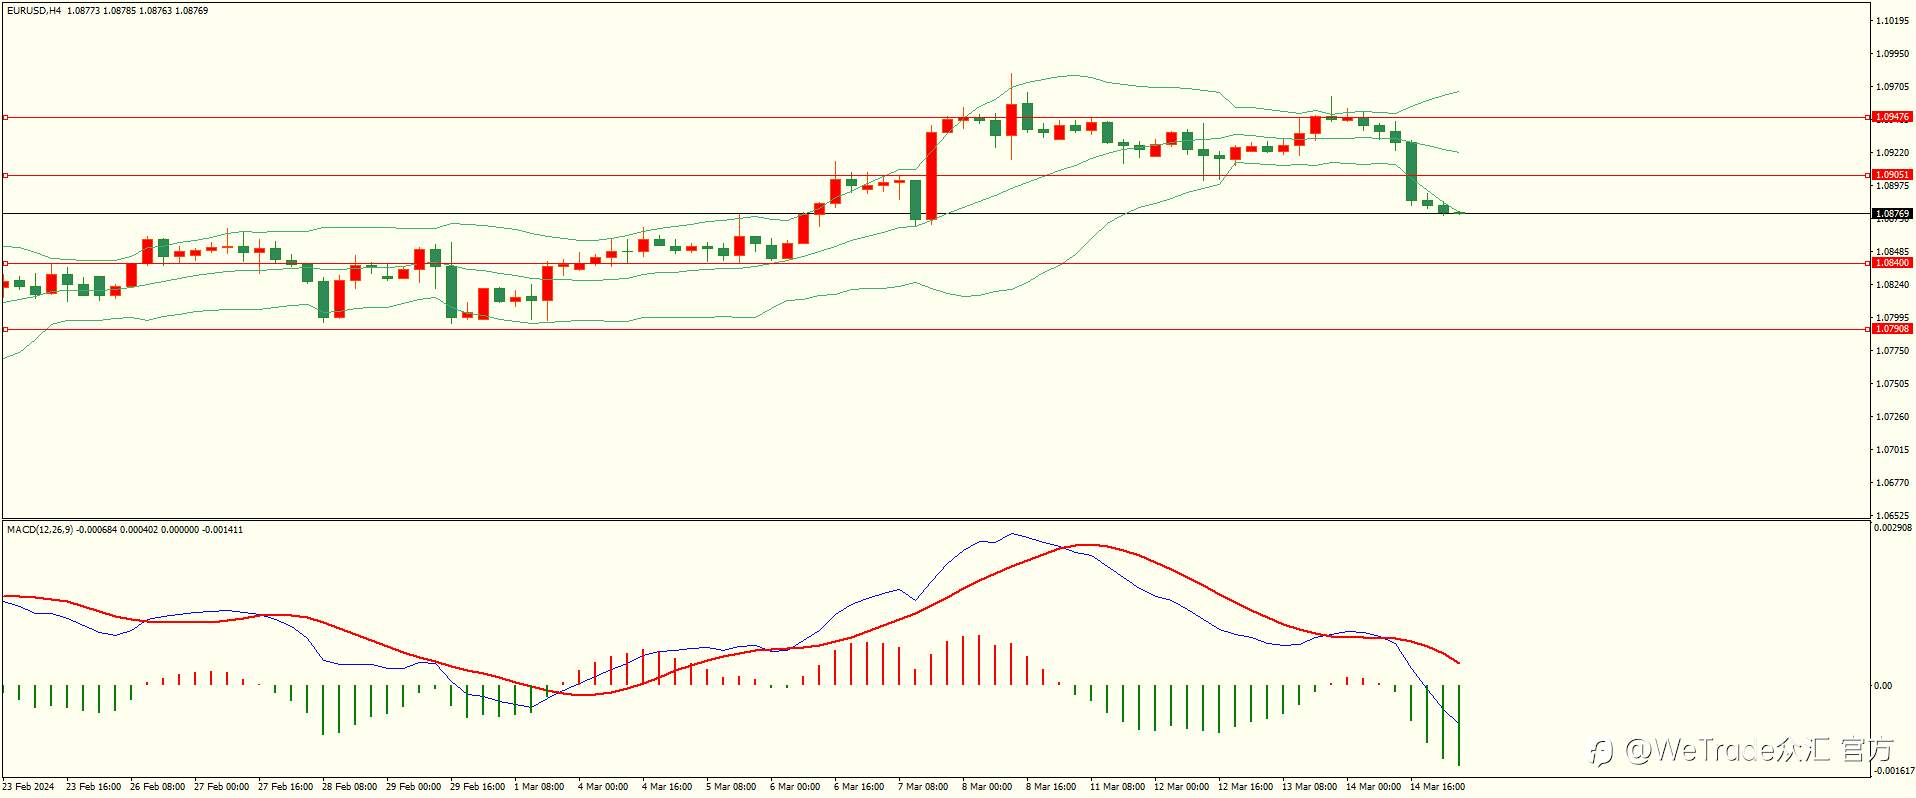
Task: Click the 8 Mar 16:00 time label
Action: [x=1051, y=787]
